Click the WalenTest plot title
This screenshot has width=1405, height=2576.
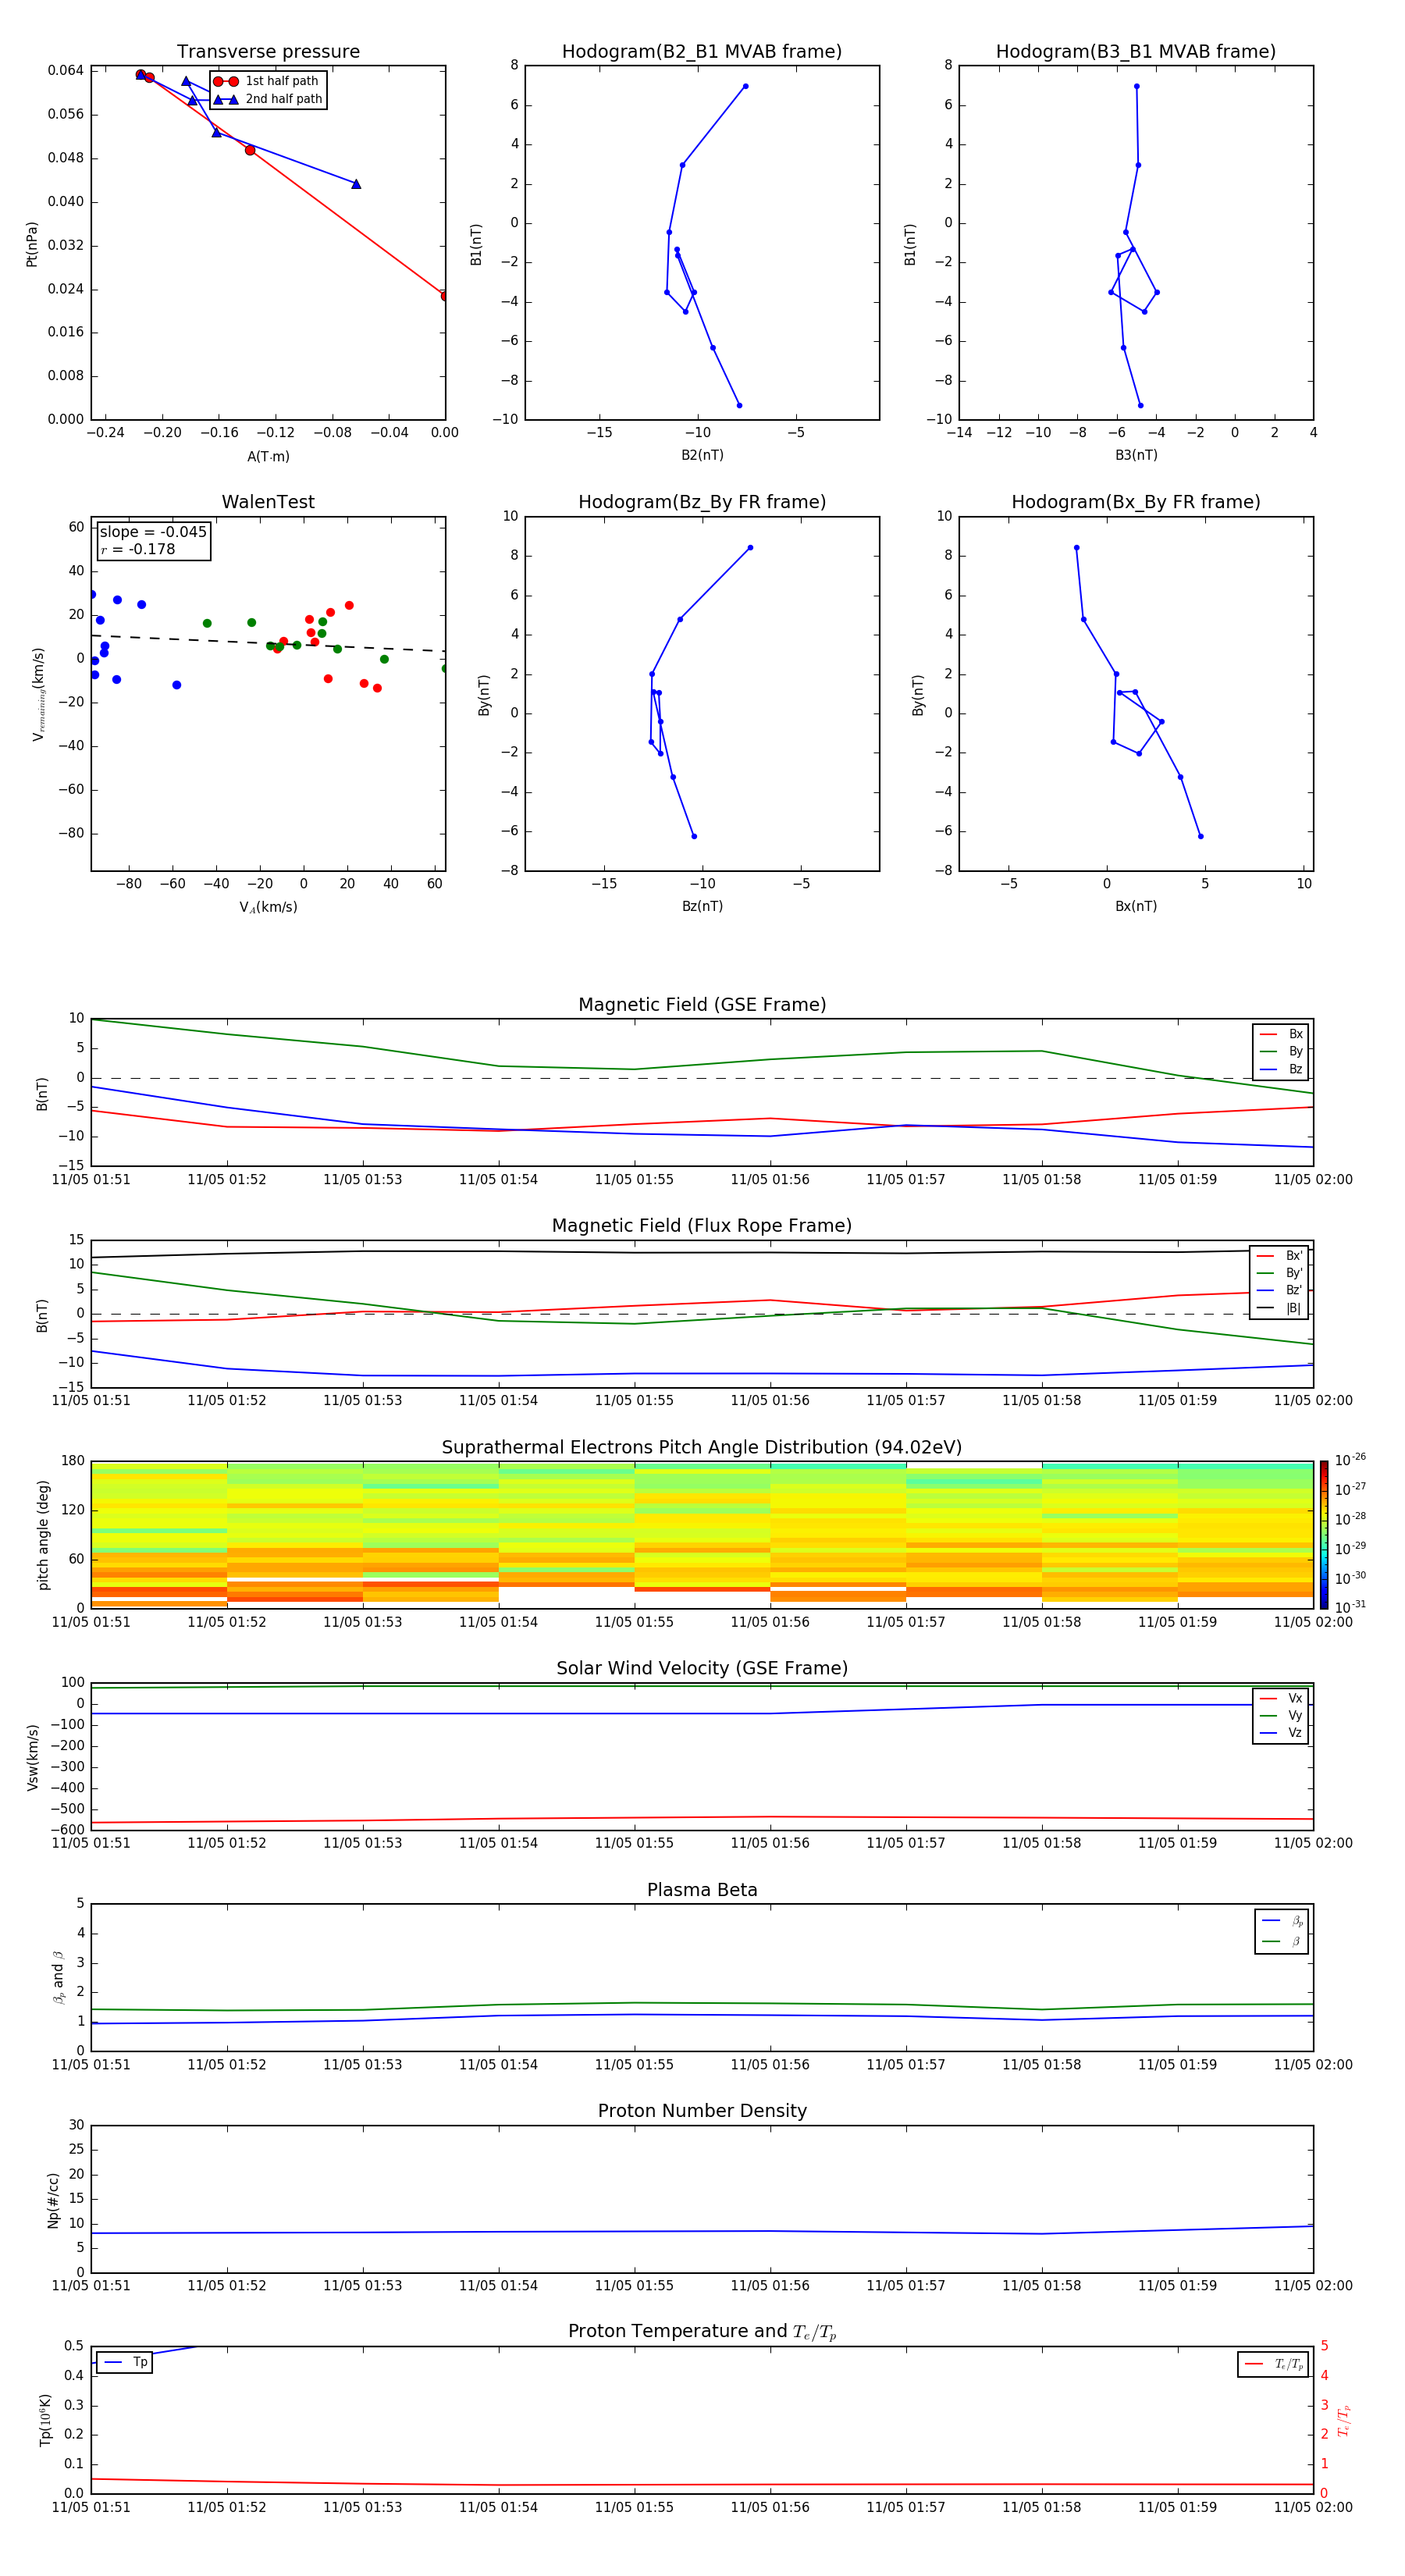[x=268, y=502]
